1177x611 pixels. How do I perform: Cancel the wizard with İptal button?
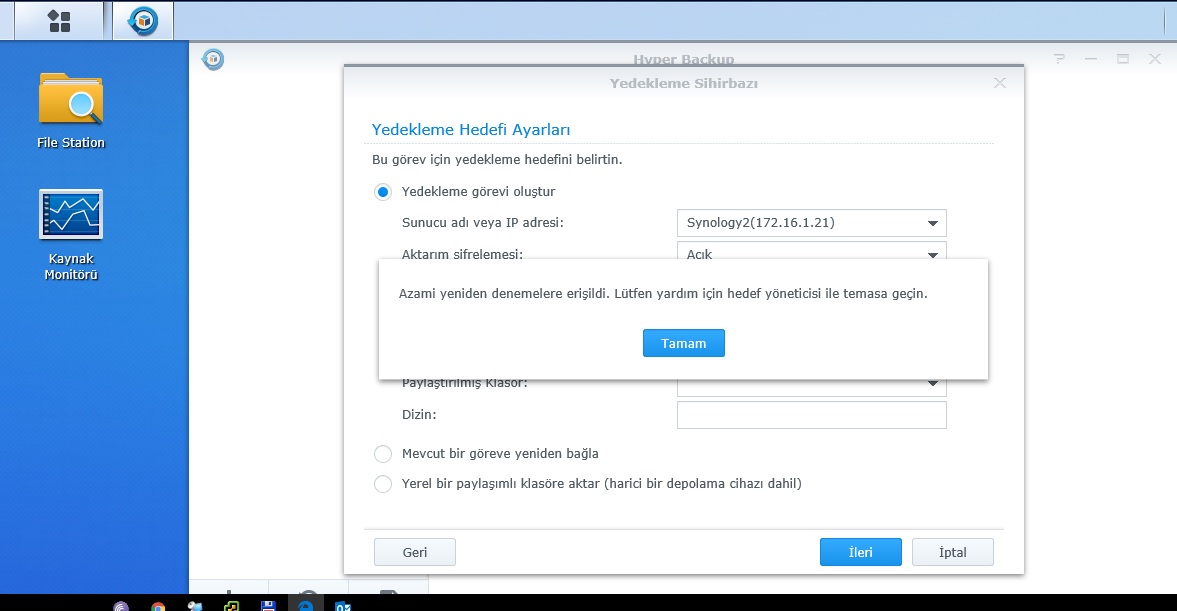(x=952, y=552)
